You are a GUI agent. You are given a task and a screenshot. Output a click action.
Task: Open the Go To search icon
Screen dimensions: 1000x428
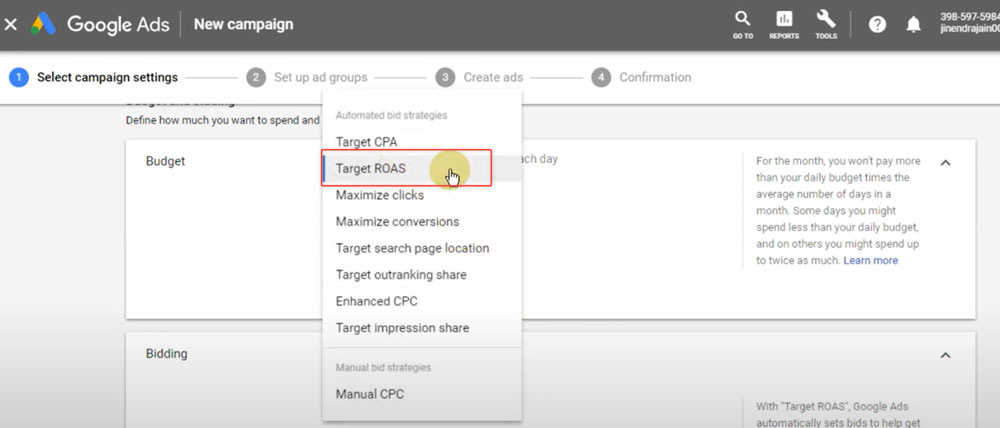coord(742,24)
